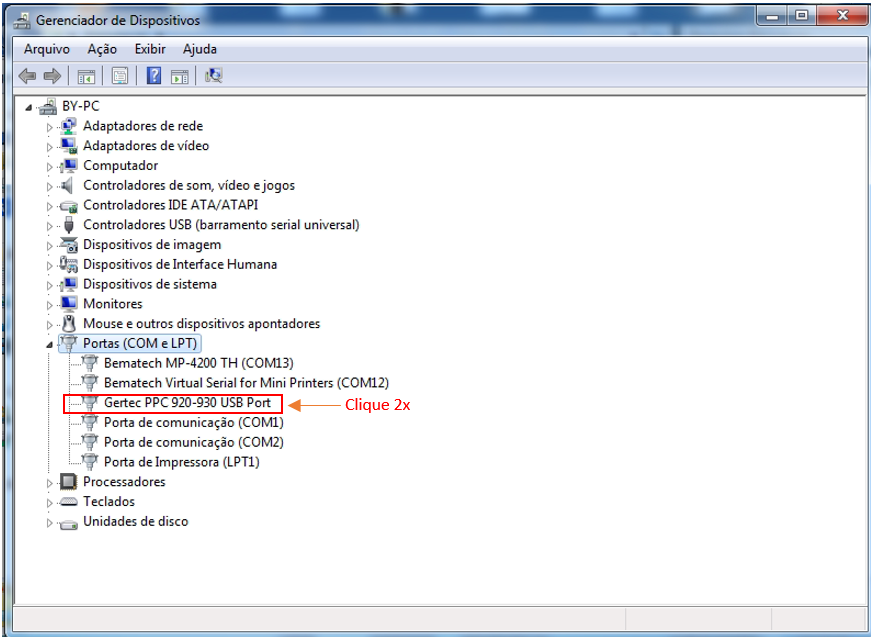Select Gertec PPC 920-930 USB Port
Screen dimensions: 871x637
(x=188, y=402)
